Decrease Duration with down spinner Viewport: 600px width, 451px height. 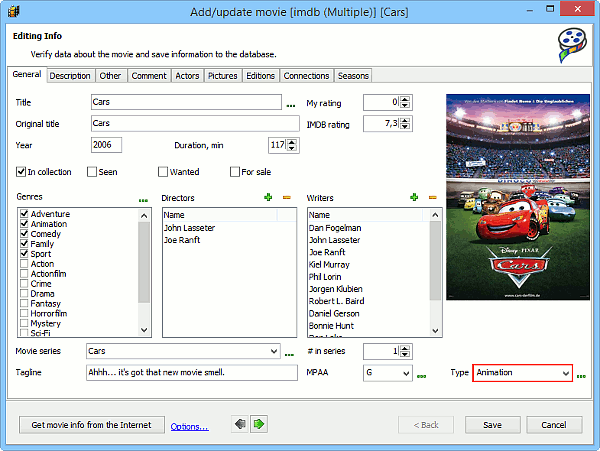coord(292,148)
